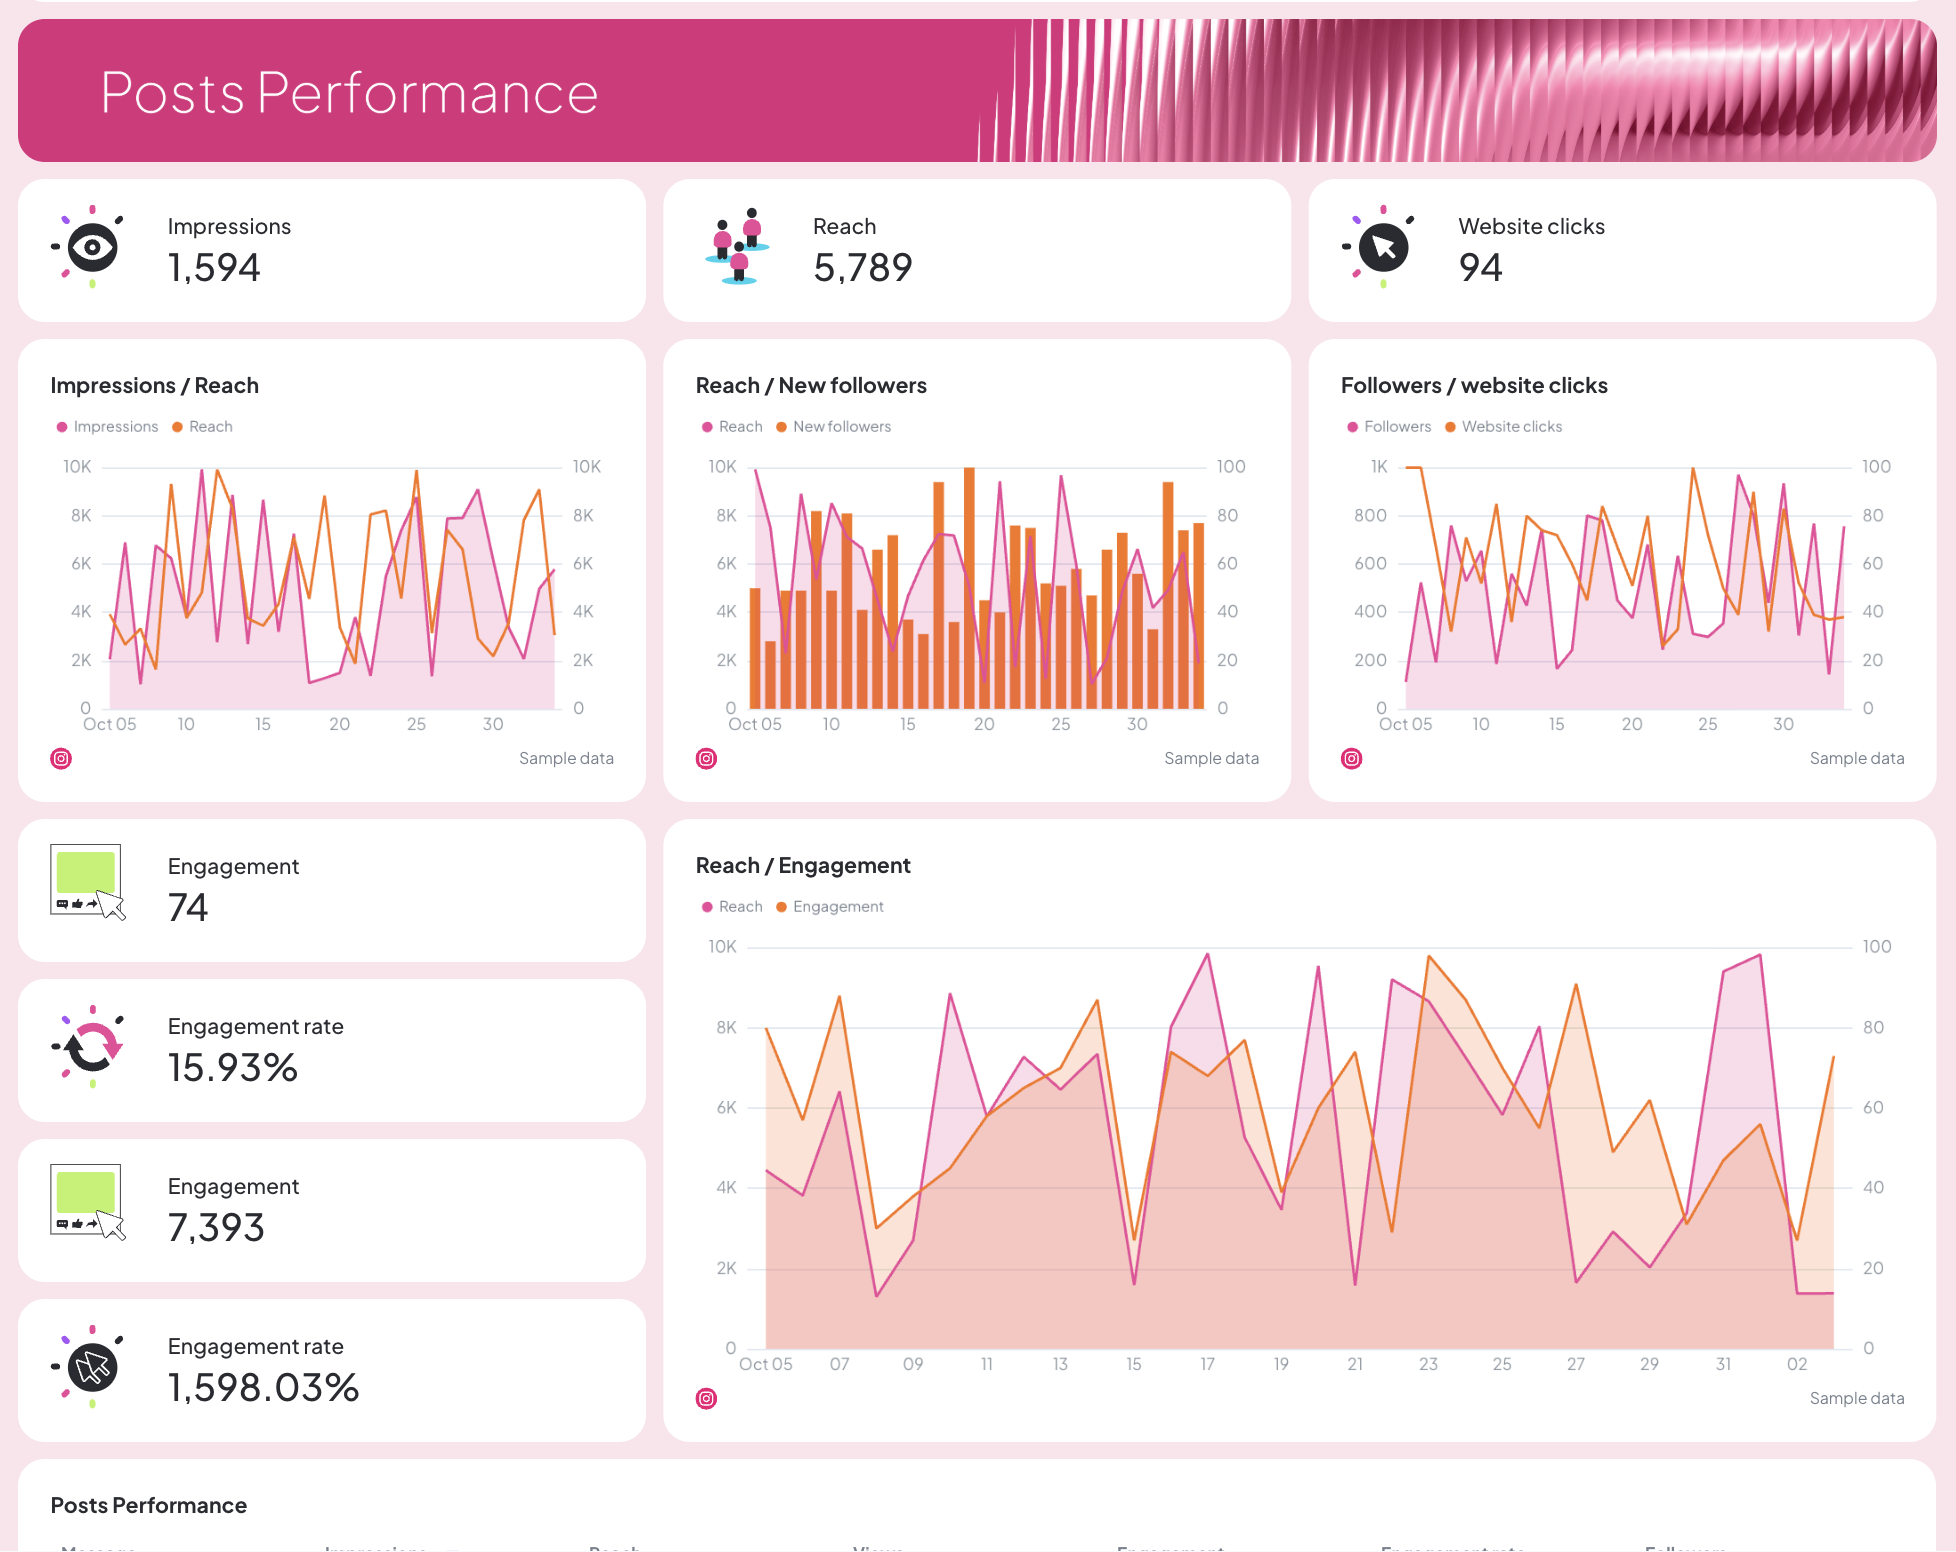Click the Instagram icon on Followers / website clicks chart

click(1351, 758)
